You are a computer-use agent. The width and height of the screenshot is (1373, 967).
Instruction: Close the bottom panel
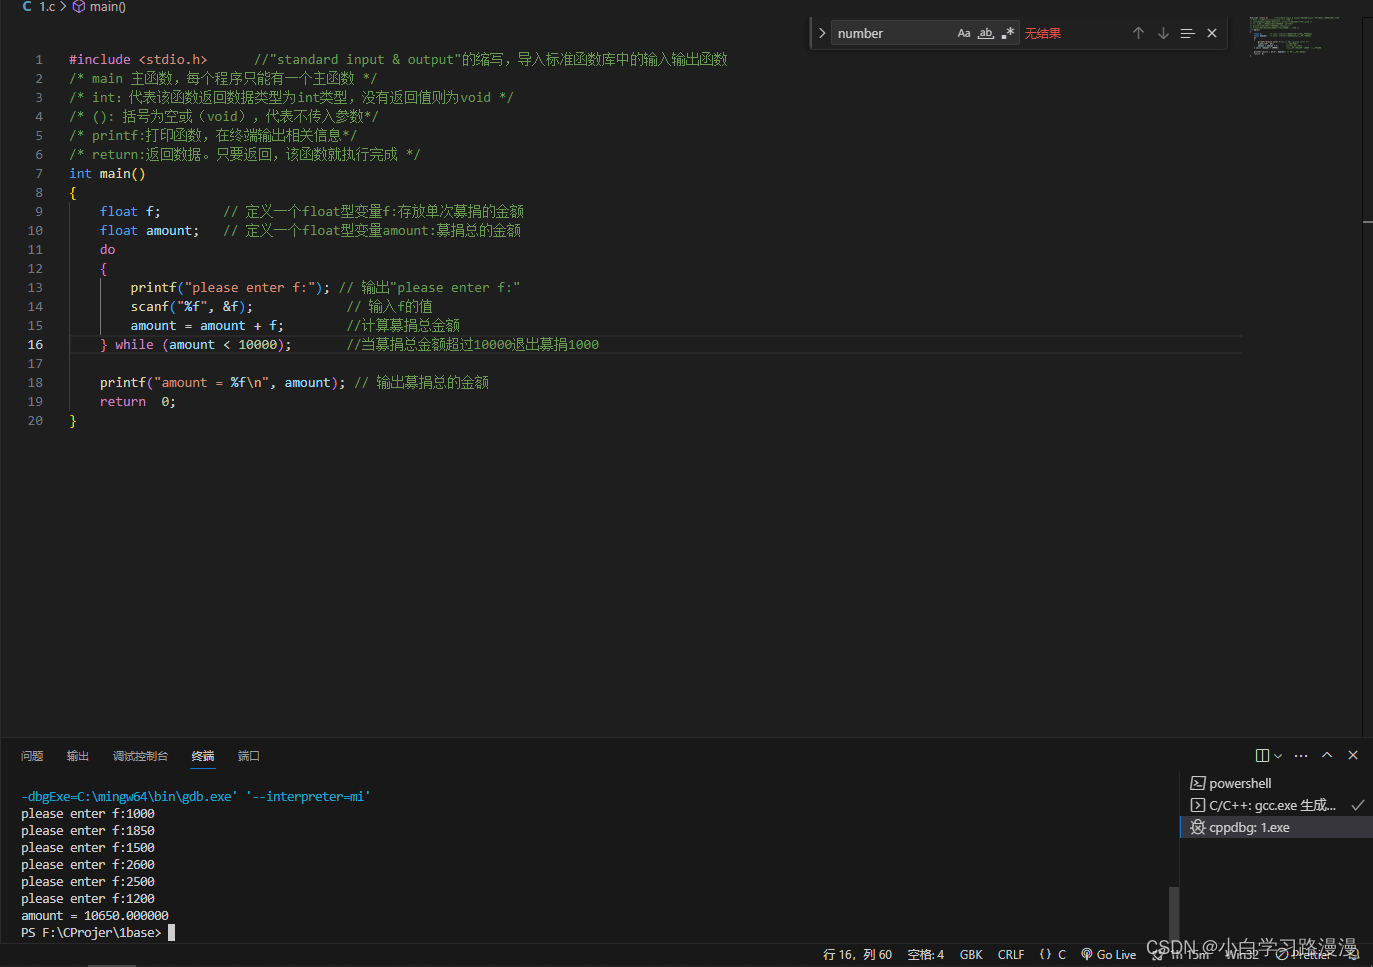(x=1353, y=756)
